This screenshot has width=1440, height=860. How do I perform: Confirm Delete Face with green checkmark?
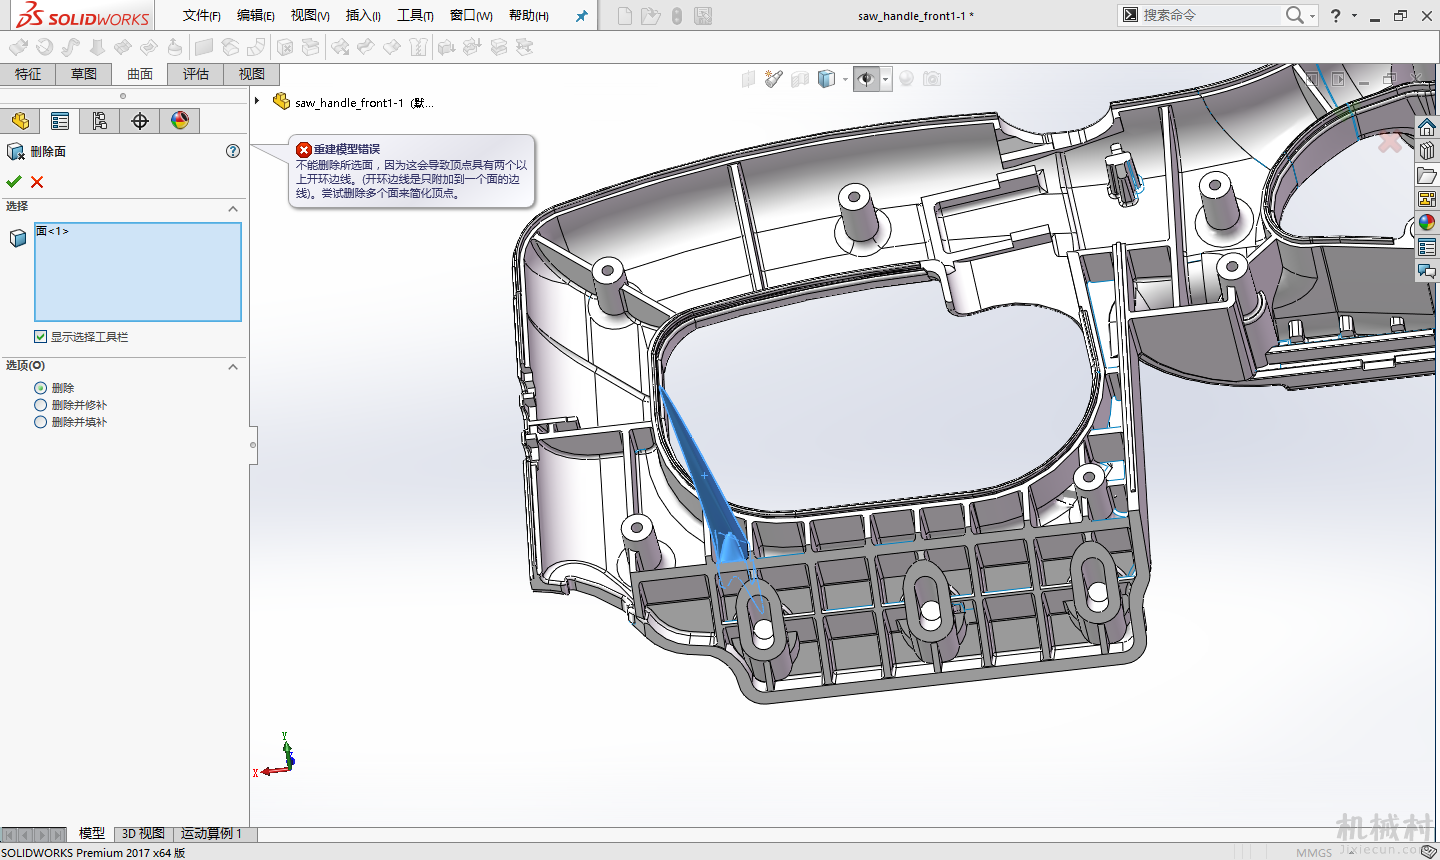click(x=14, y=182)
